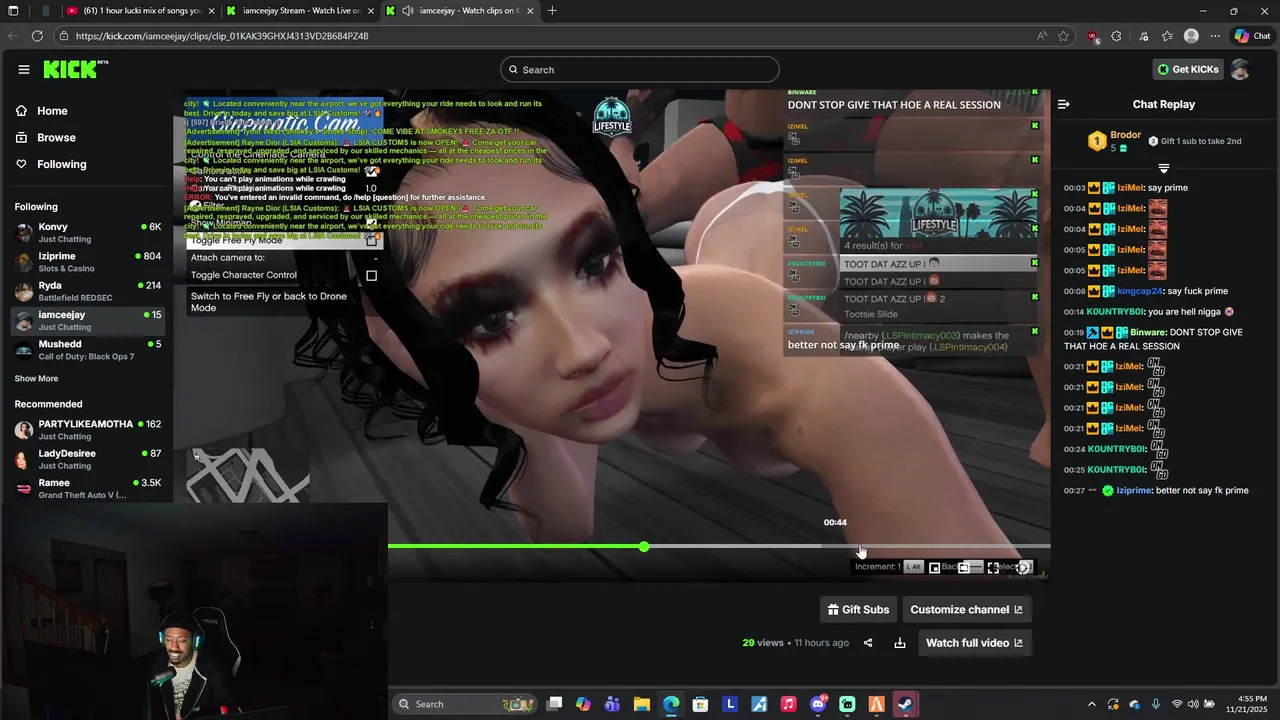Click the read aloud icon in the address bar
Screen dimensions: 1280x720
click(x=1042, y=36)
